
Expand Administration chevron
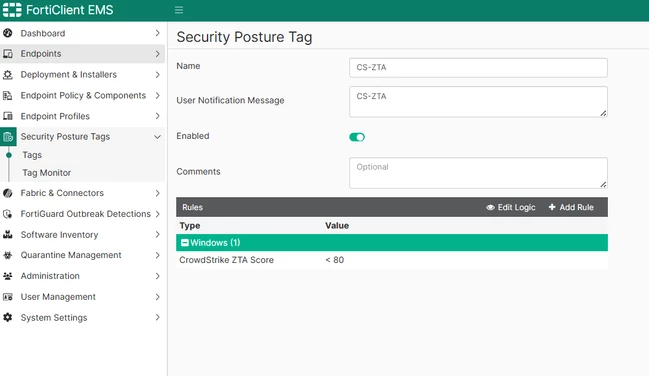[x=157, y=276]
